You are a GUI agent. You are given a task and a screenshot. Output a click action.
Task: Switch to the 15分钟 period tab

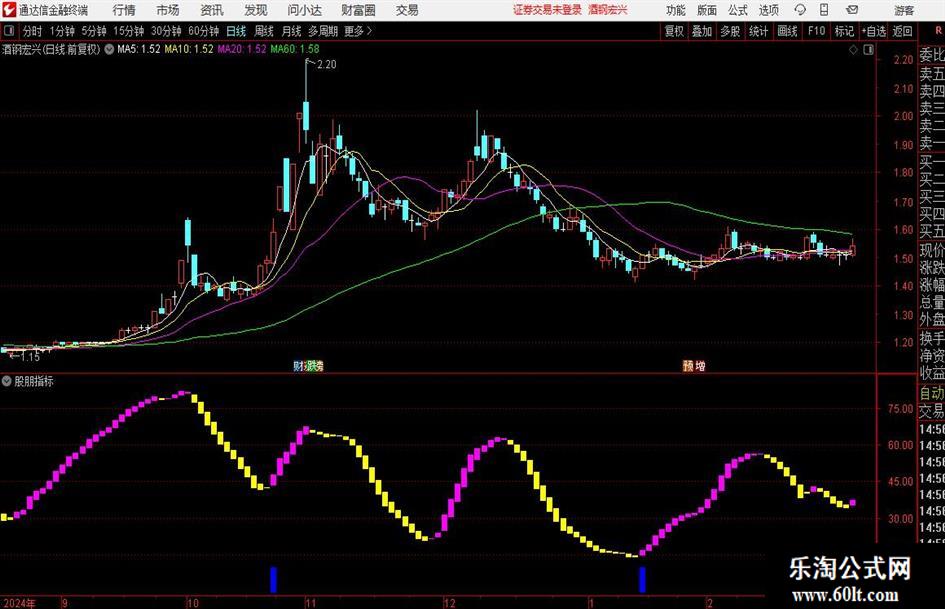pos(129,31)
